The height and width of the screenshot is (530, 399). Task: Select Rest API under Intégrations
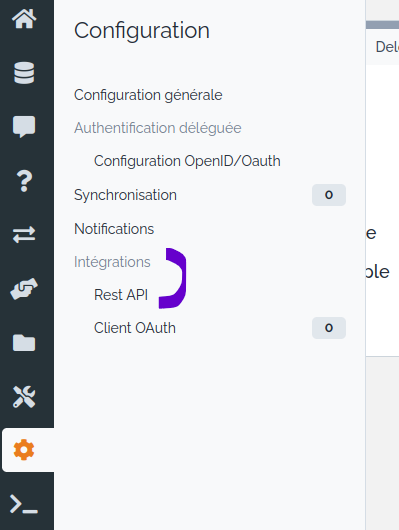coord(121,295)
